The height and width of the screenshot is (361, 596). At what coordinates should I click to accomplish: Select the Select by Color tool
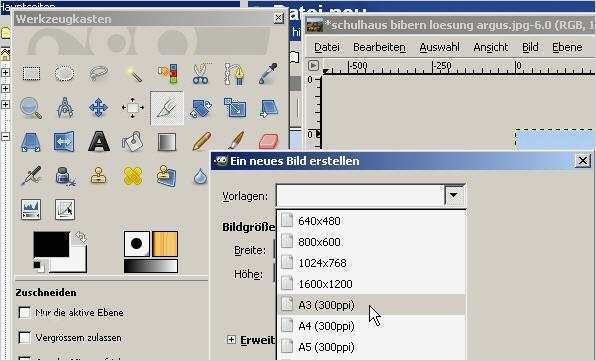click(x=167, y=73)
